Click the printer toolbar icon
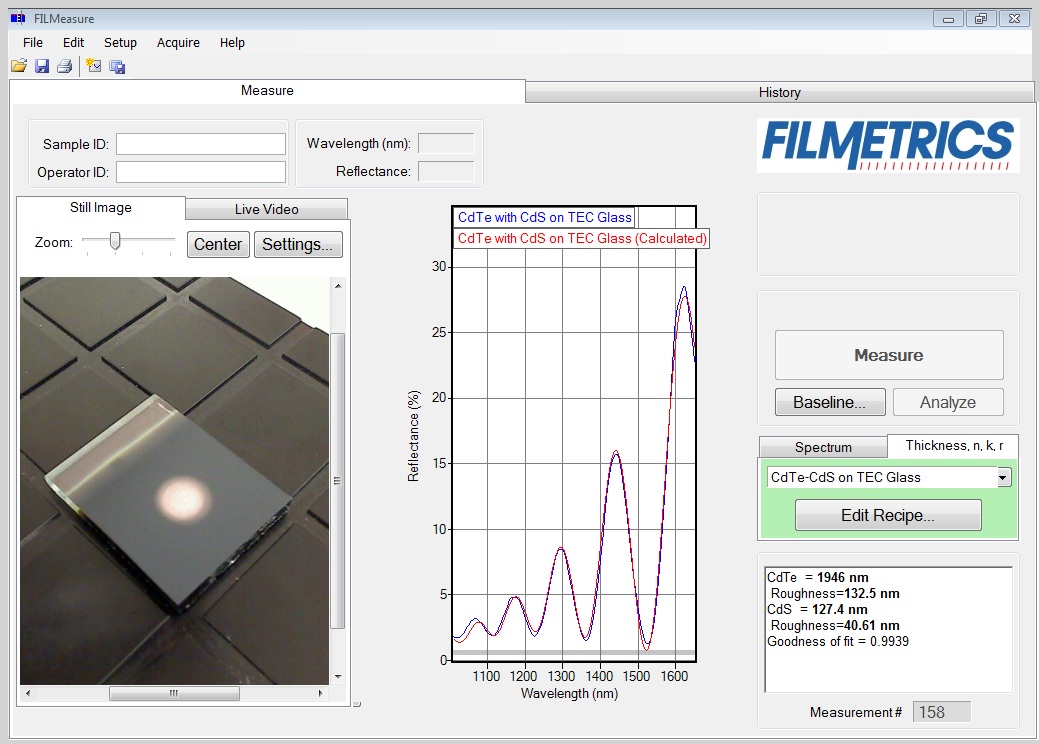 click(x=64, y=66)
